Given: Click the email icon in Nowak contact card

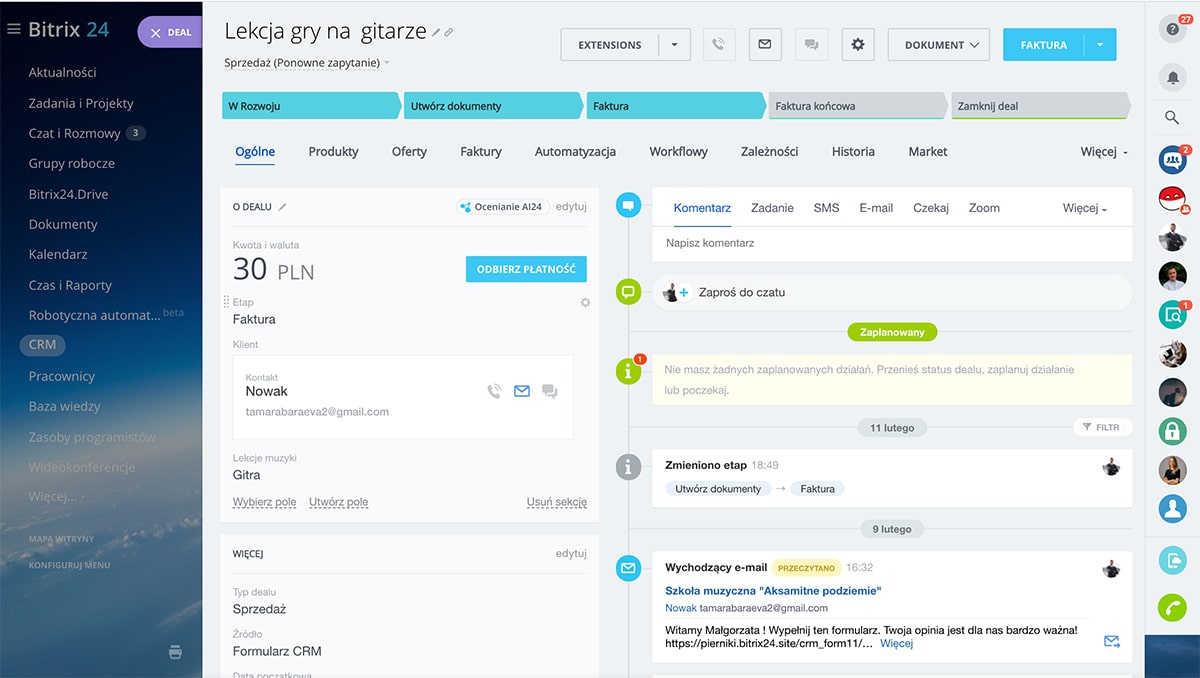Looking at the screenshot, I should pyautogui.click(x=521, y=392).
